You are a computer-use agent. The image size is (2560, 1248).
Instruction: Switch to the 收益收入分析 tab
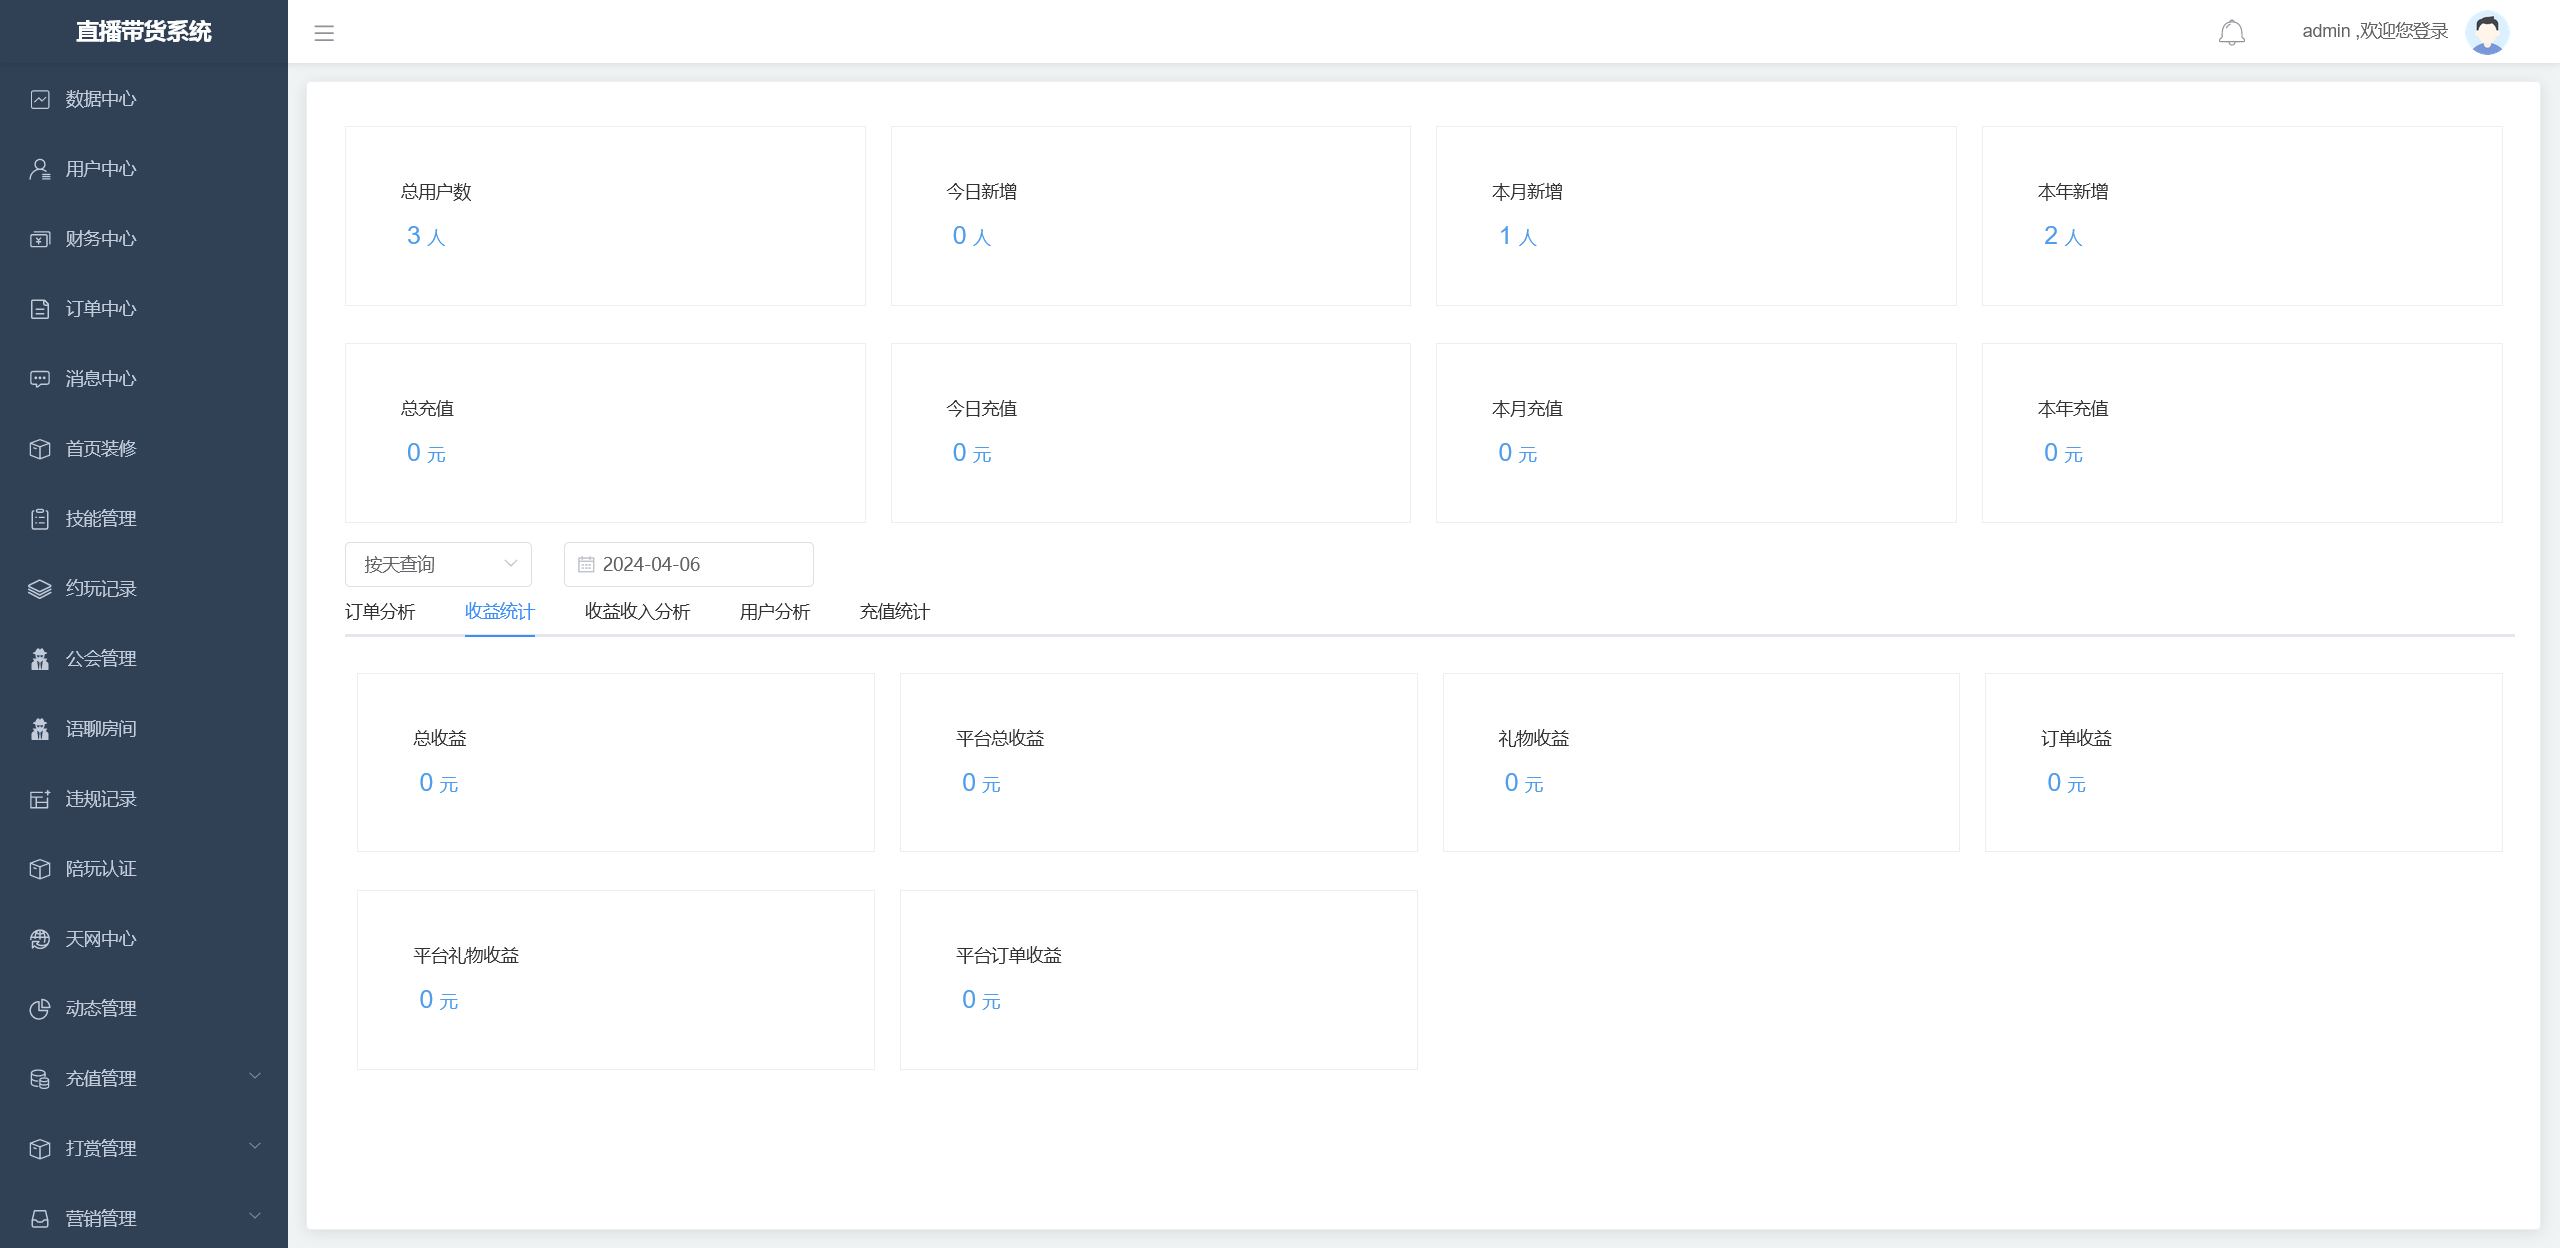pos(637,611)
